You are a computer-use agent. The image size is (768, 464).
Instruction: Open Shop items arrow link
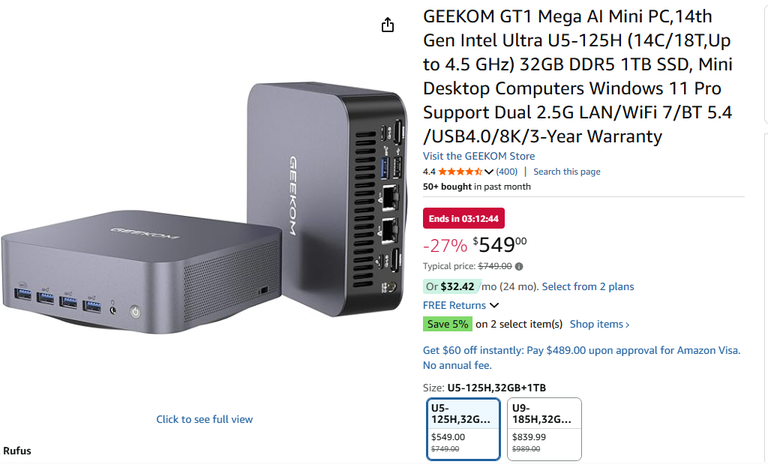[600, 324]
